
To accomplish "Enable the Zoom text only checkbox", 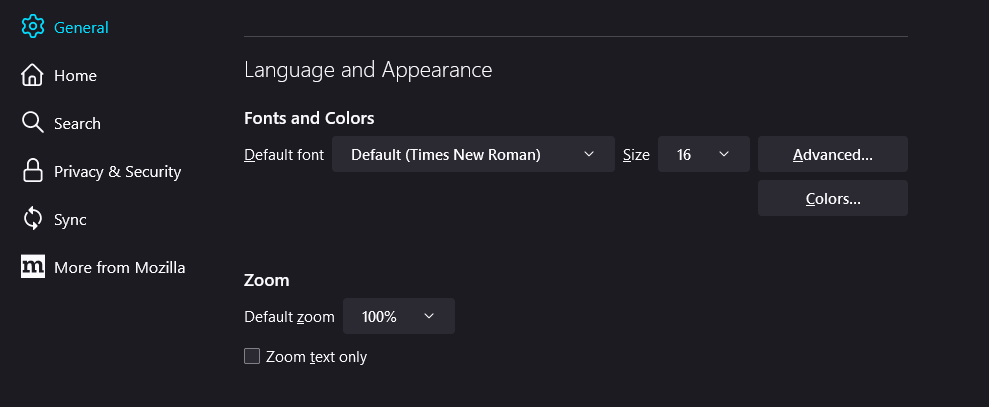I will click(252, 356).
